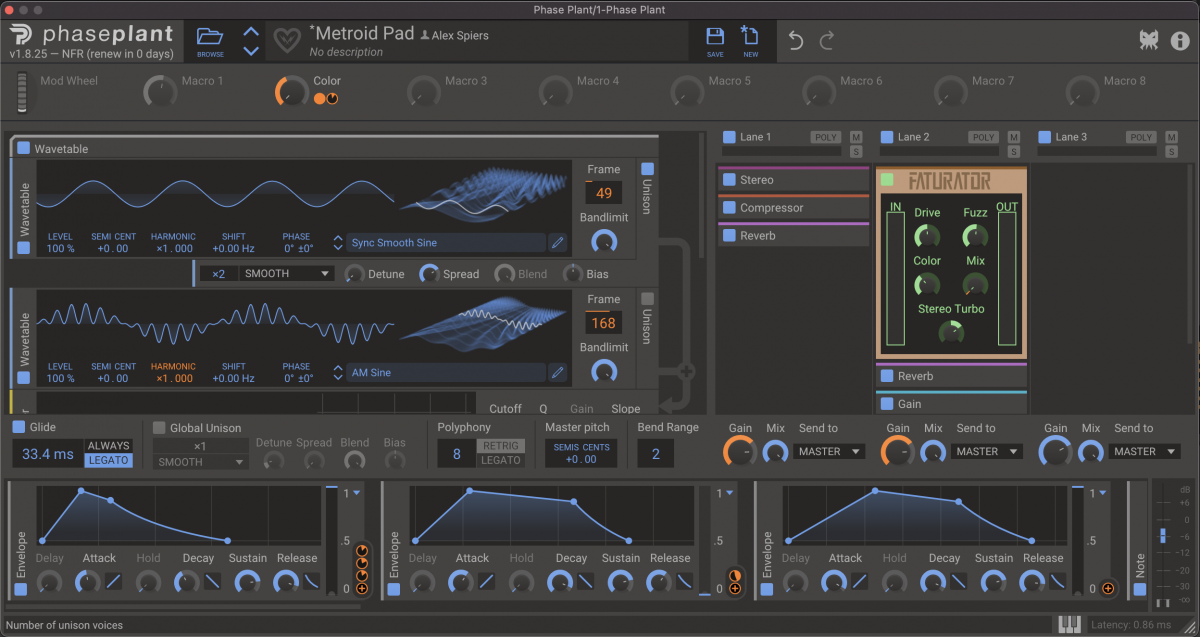Change the Release curve shape in the third Envelope
Screen dimensions: 1200x637
[1058, 581]
